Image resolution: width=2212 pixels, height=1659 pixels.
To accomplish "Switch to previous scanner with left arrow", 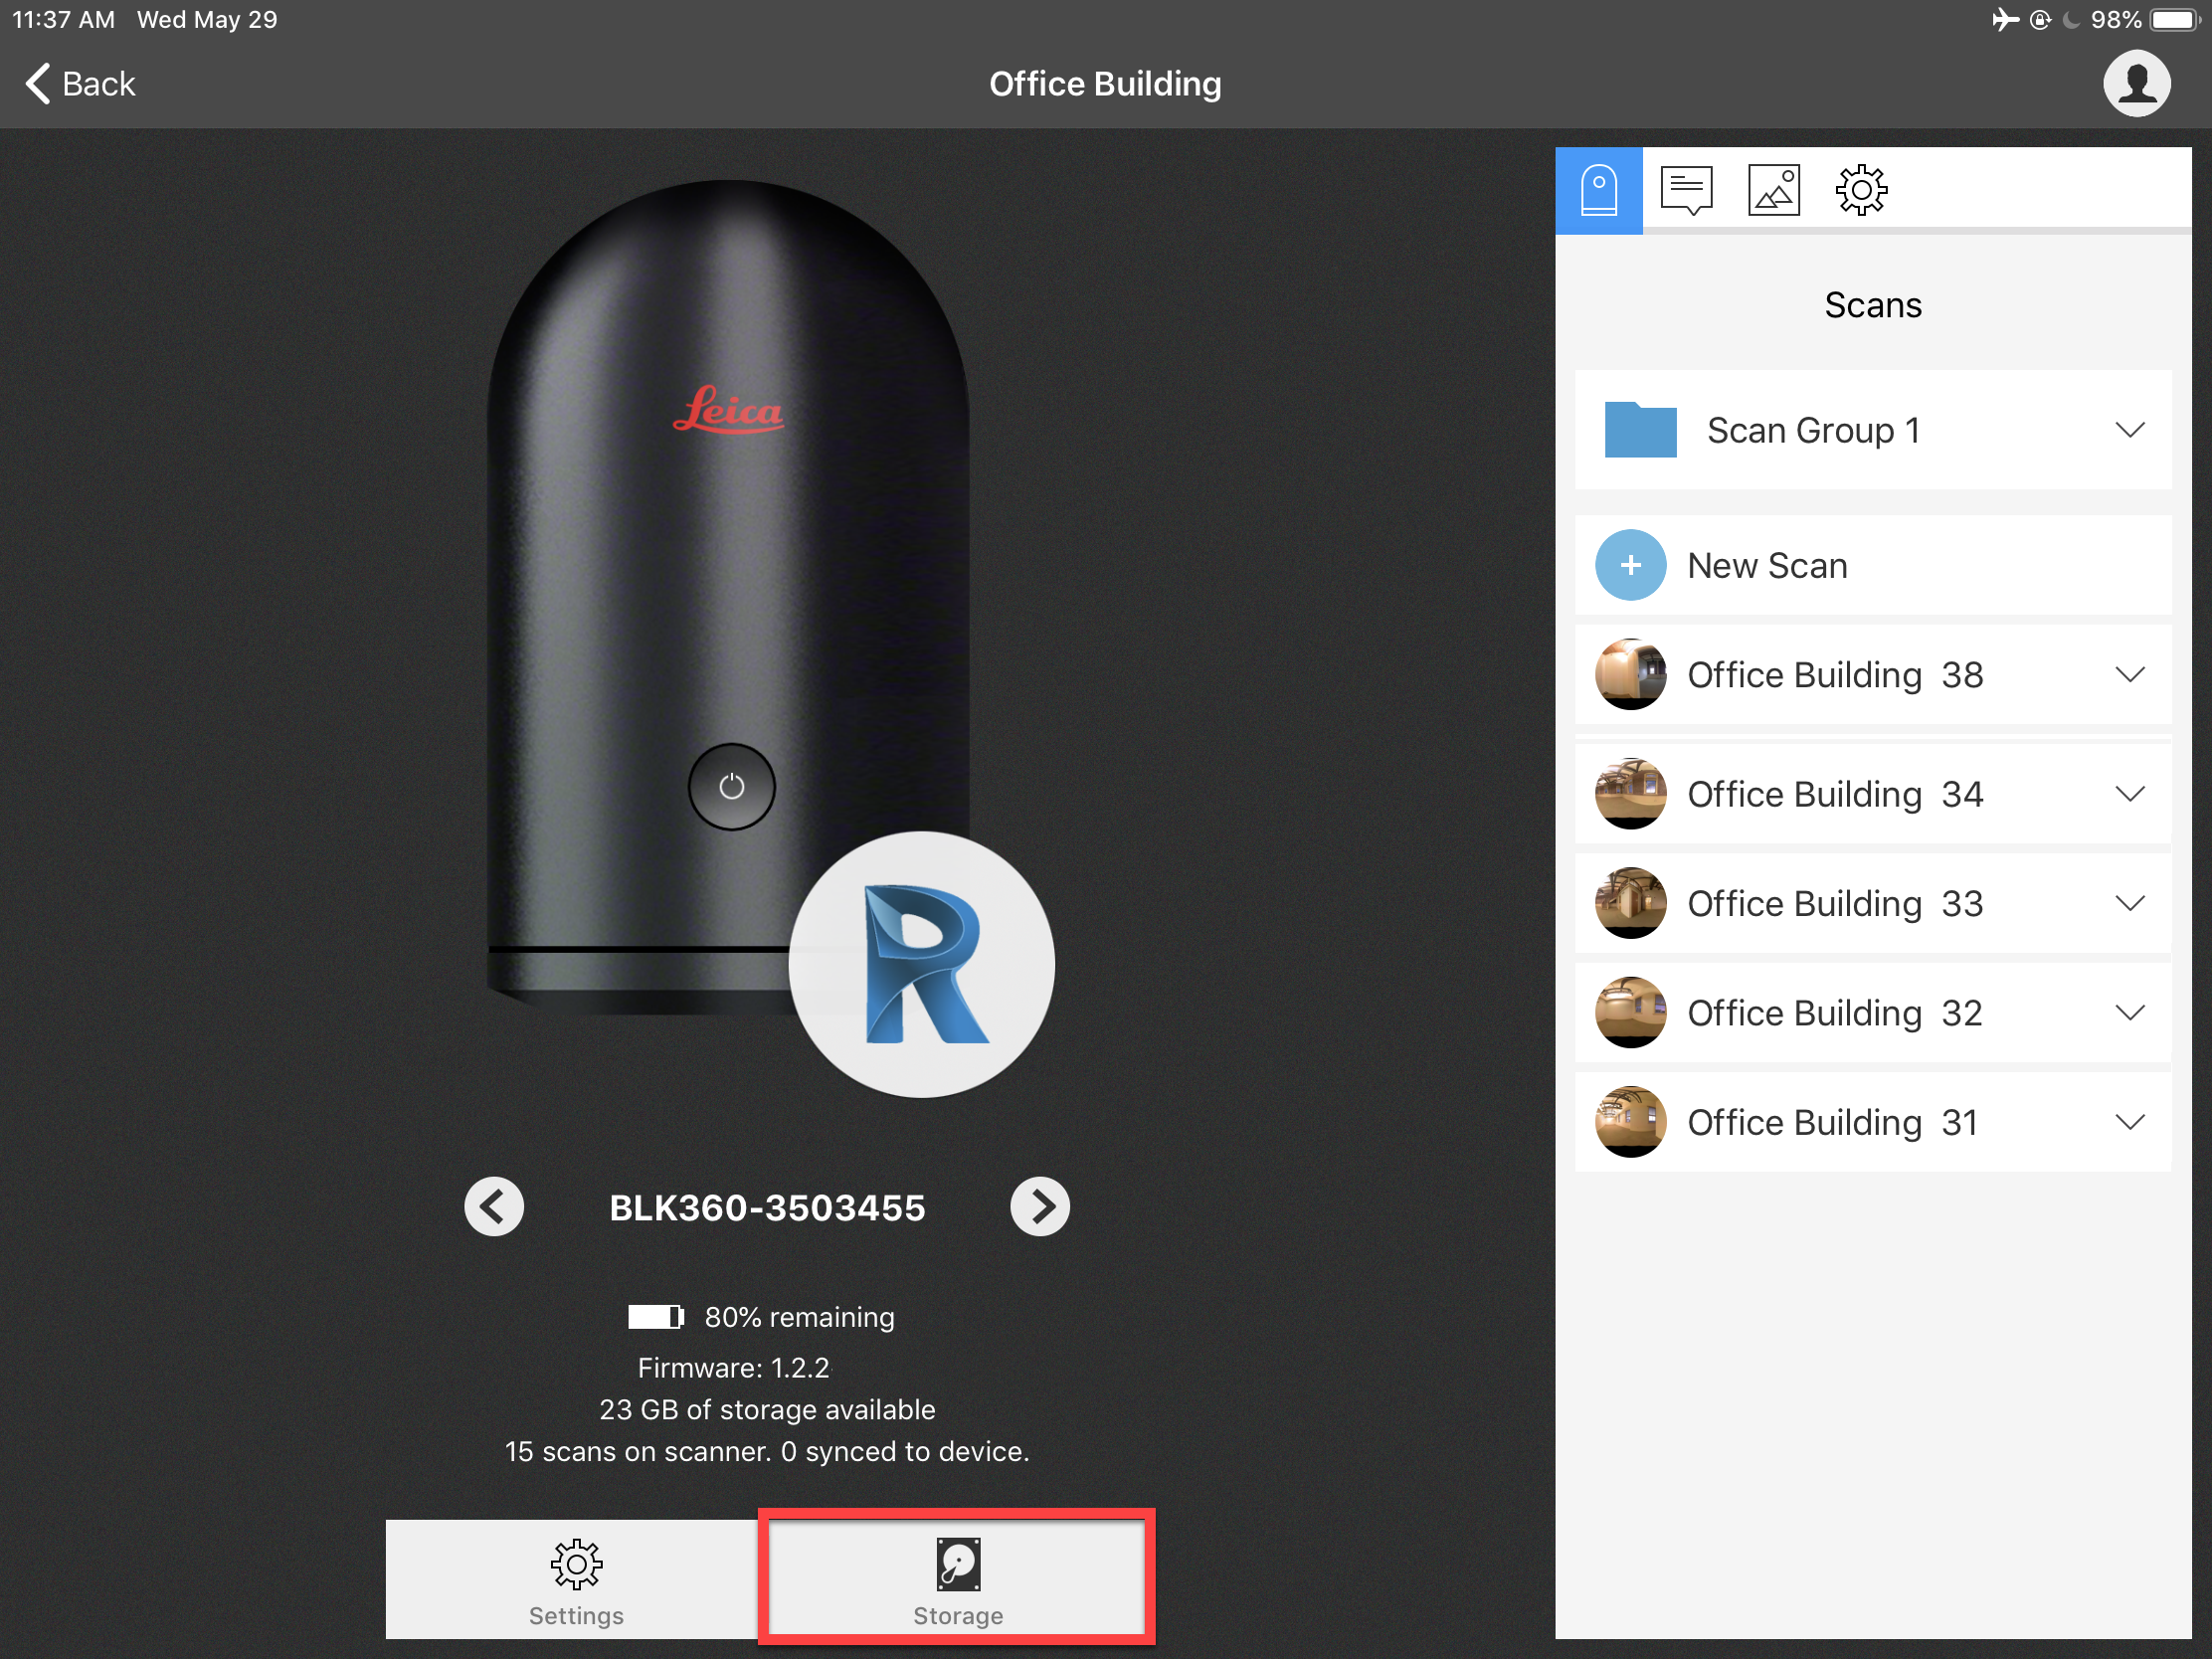I will (494, 1207).
